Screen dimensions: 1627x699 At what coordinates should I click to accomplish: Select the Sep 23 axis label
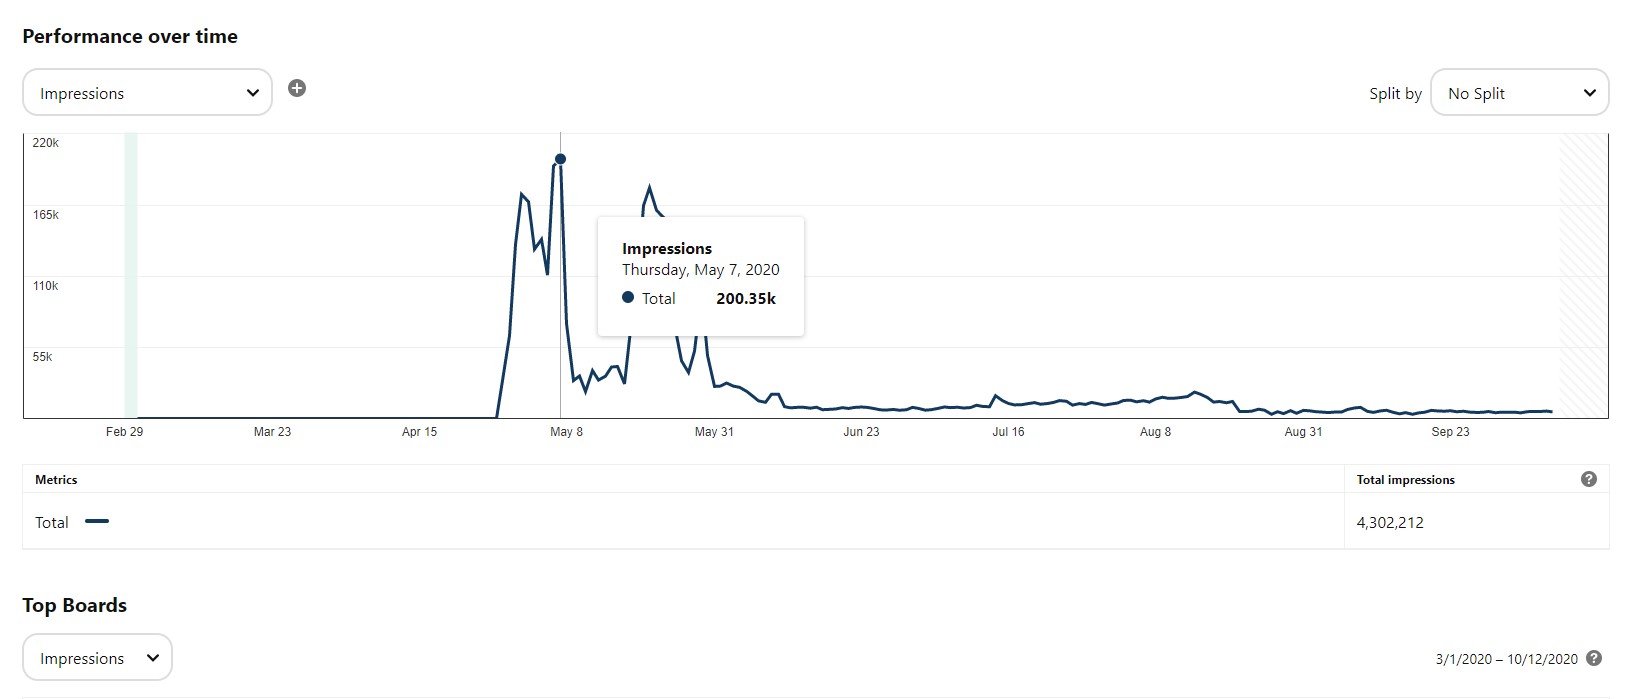click(1450, 432)
